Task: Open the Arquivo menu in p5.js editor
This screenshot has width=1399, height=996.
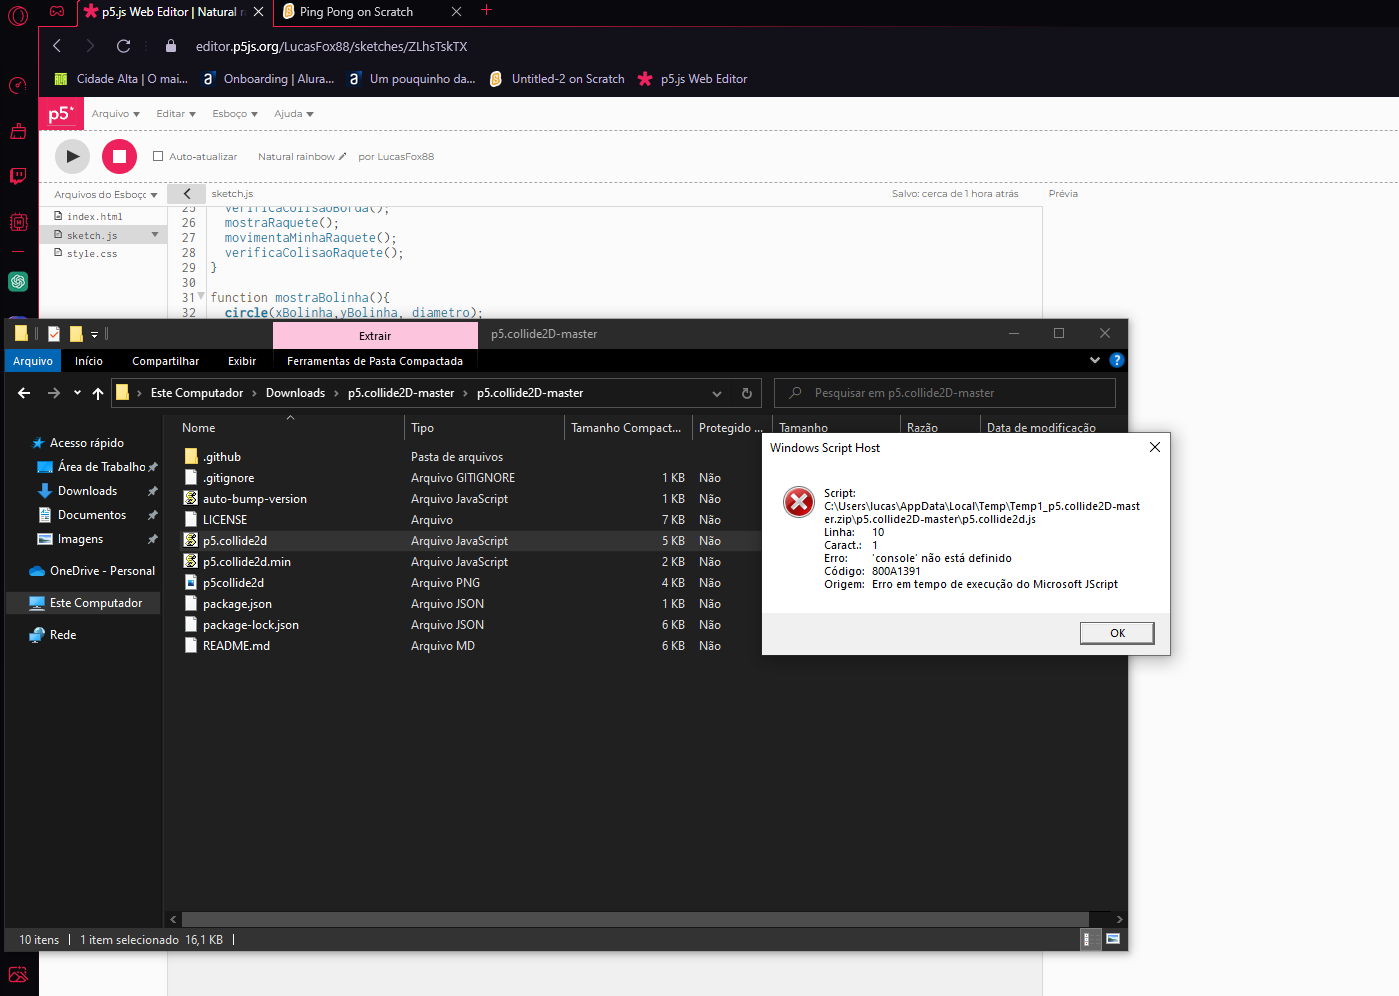Action: pos(115,114)
